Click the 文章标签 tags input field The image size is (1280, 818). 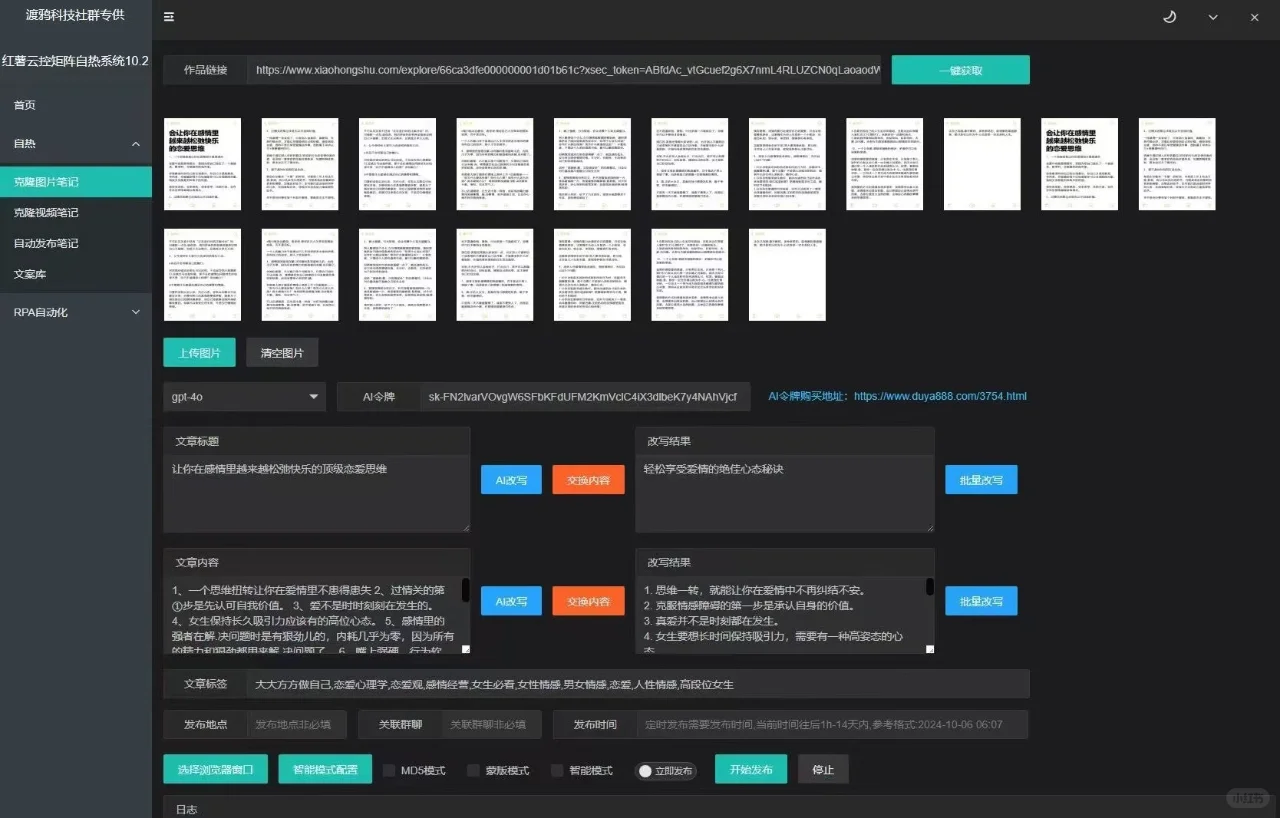pyautogui.click(x=638, y=684)
